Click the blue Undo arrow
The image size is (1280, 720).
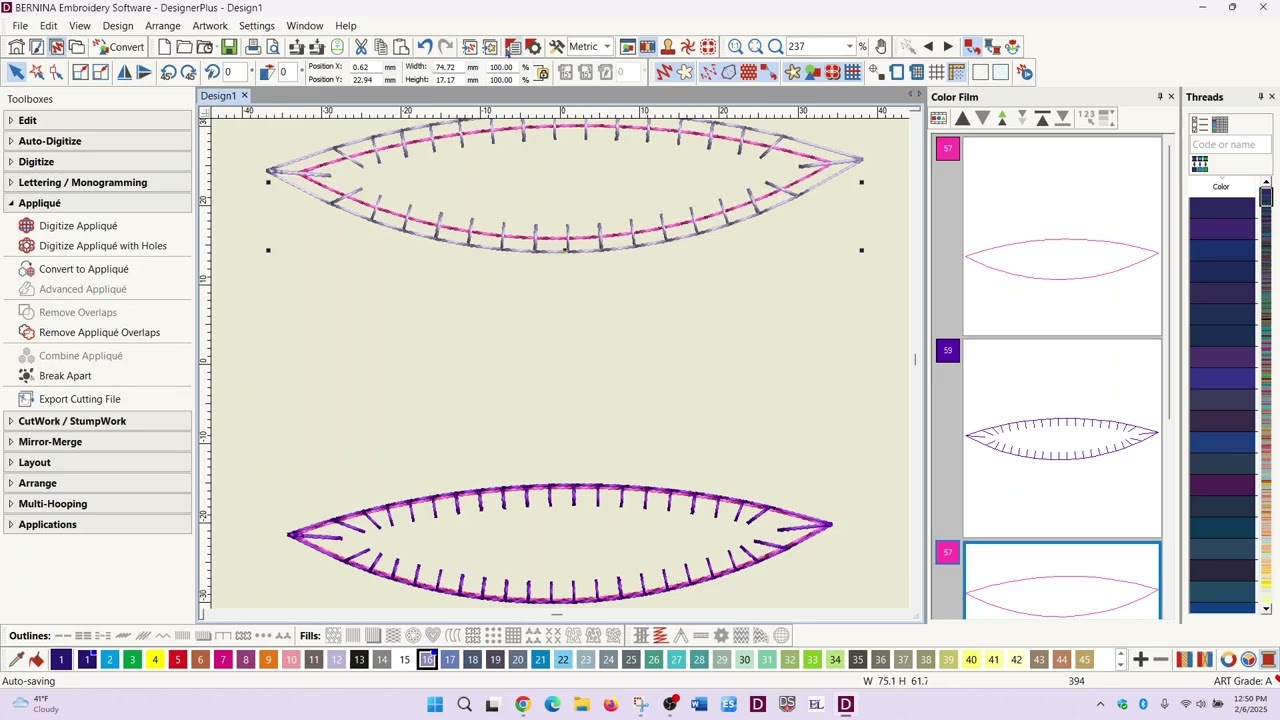425,47
